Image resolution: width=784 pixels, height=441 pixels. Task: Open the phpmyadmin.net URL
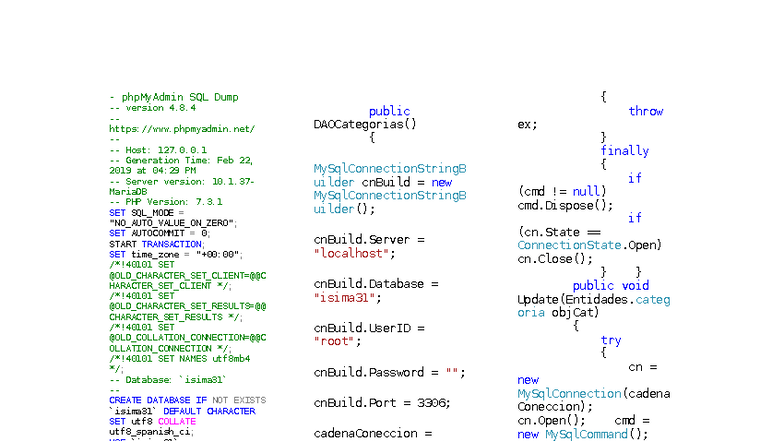181,129
